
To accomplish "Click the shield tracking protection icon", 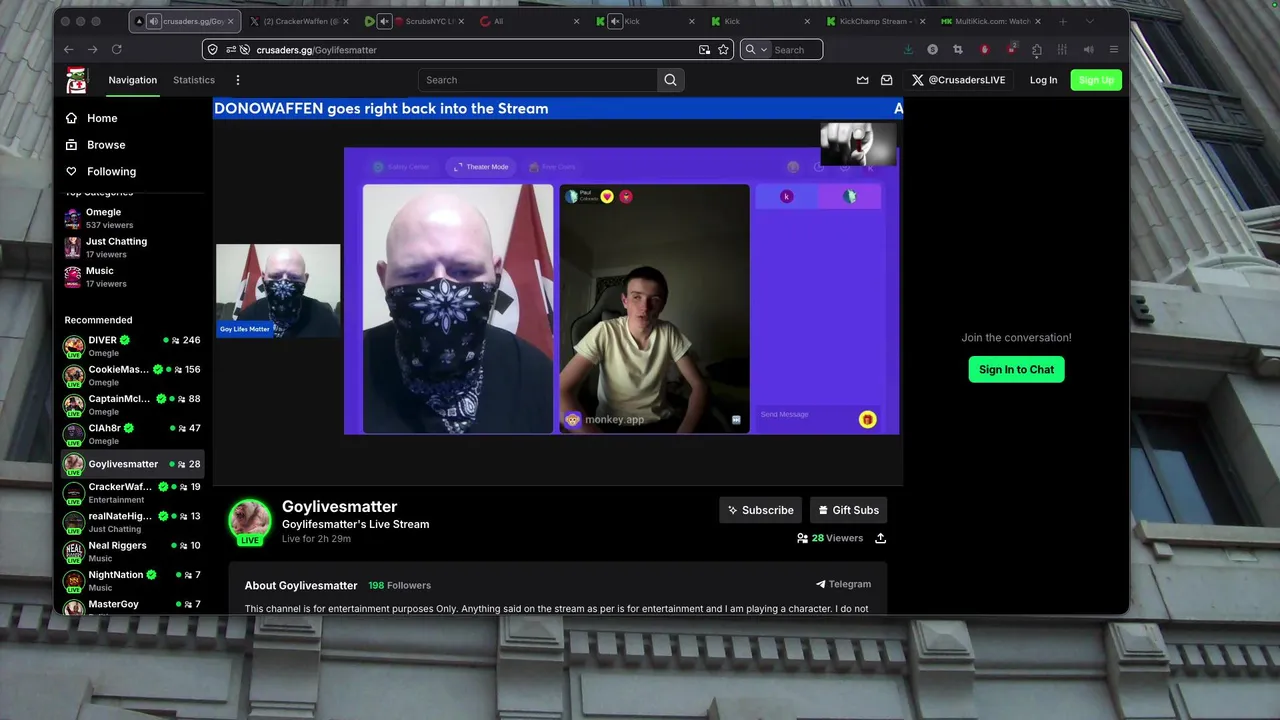I will click(x=211, y=49).
